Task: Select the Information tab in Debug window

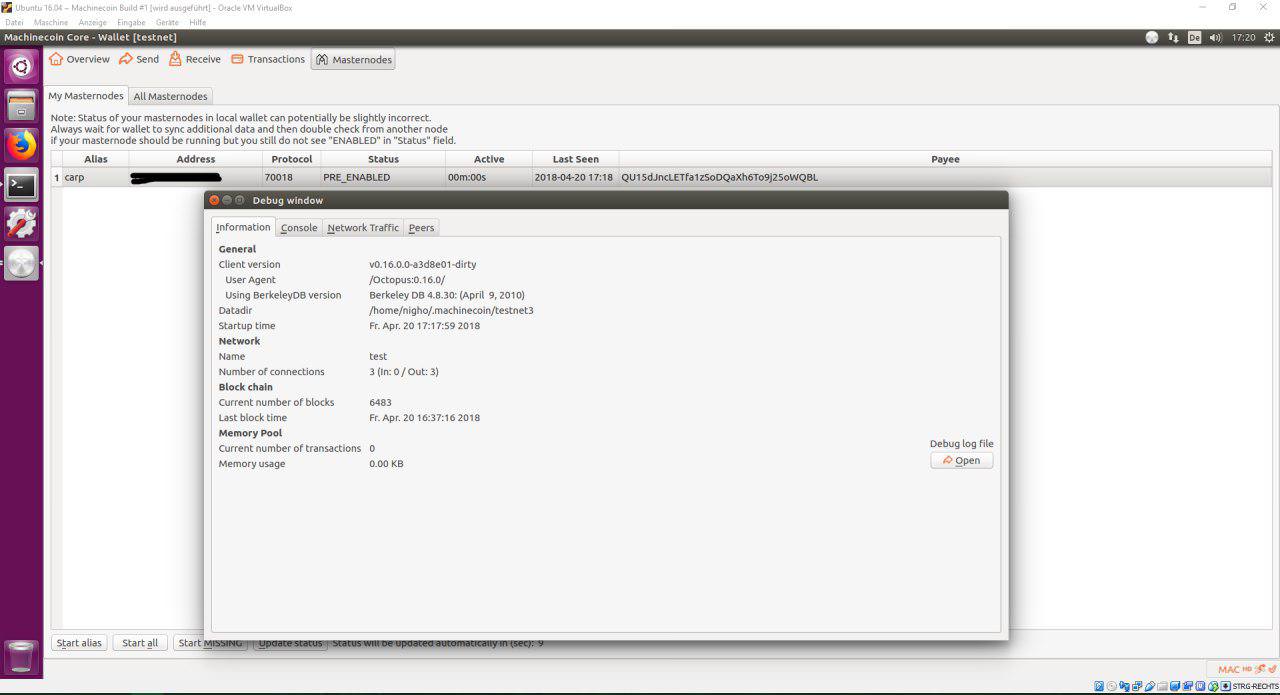Action: 243,227
